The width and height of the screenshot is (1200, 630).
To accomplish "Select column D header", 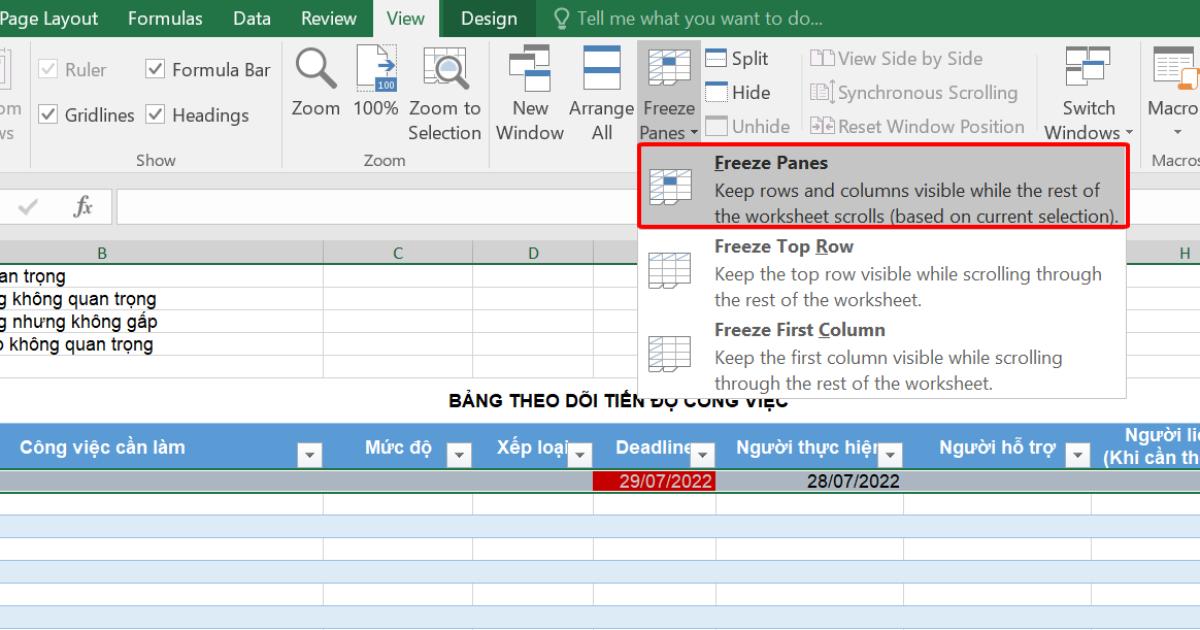I will pyautogui.click(x=533, y=254).
